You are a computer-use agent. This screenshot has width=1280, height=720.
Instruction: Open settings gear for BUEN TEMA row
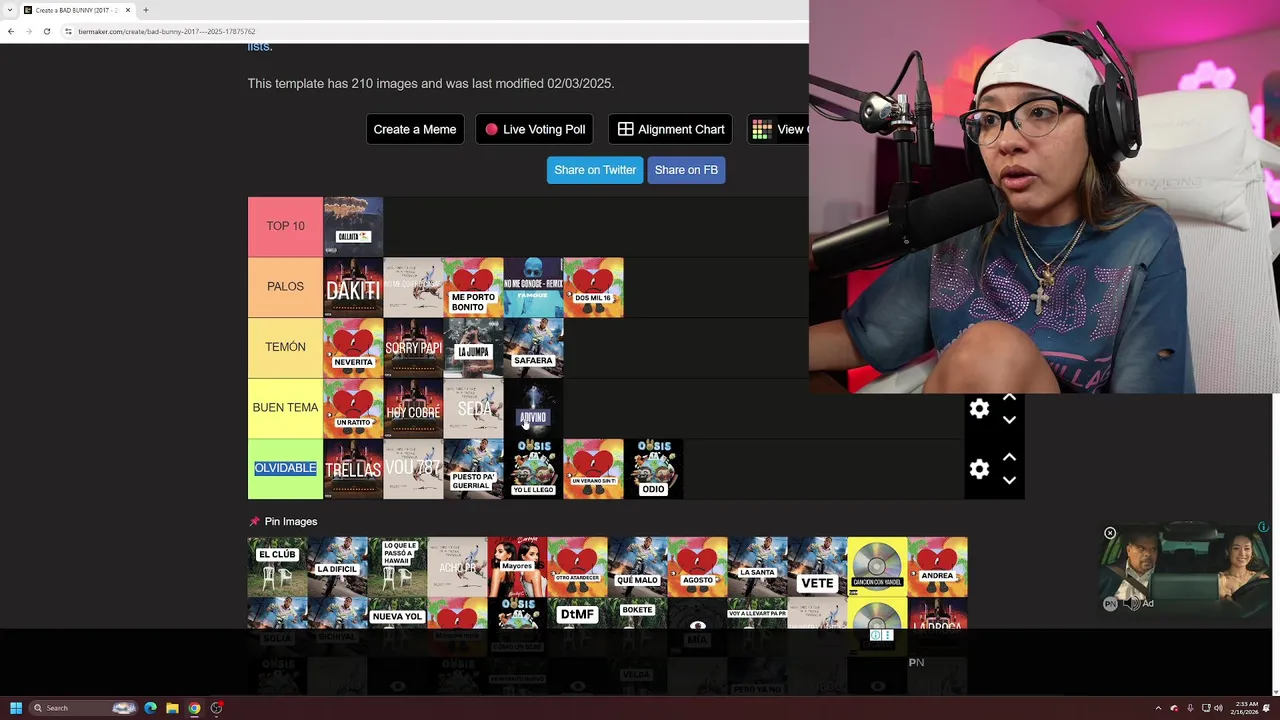tap(979, 409)
